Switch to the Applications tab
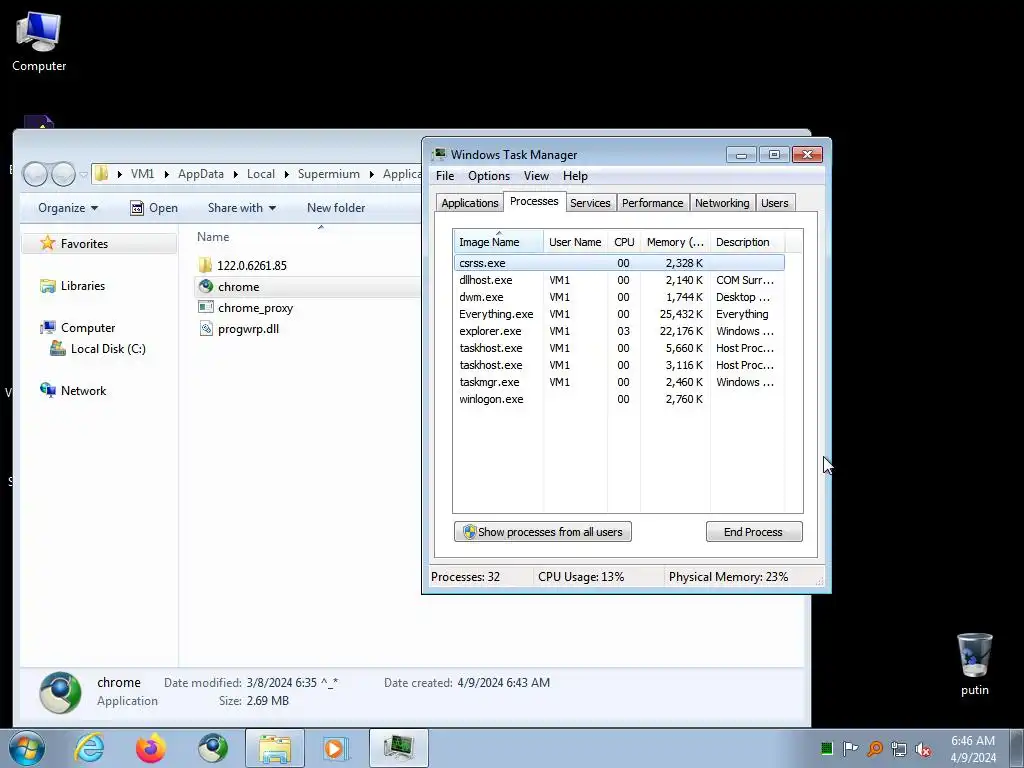The width and height of the screenshot is (1024, 768). point(470,203)
